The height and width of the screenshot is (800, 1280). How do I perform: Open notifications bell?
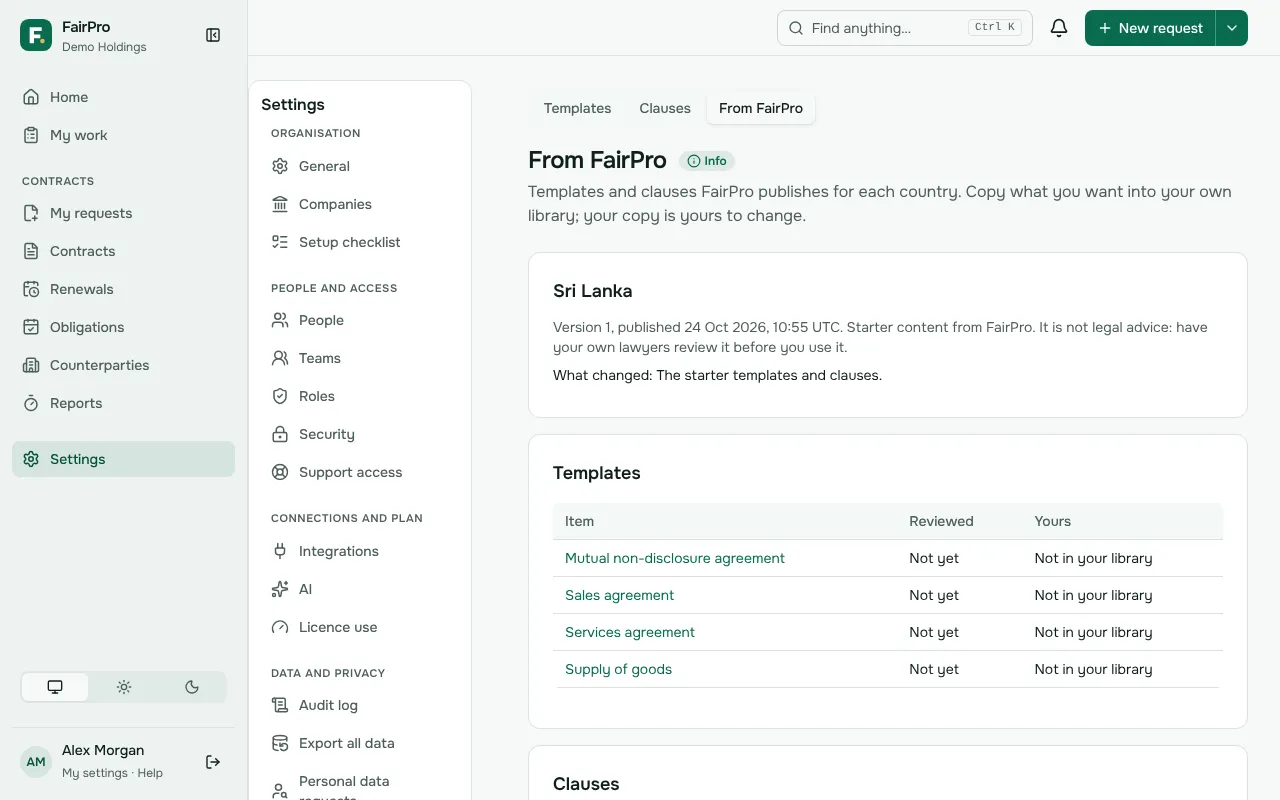point(1059,28)
